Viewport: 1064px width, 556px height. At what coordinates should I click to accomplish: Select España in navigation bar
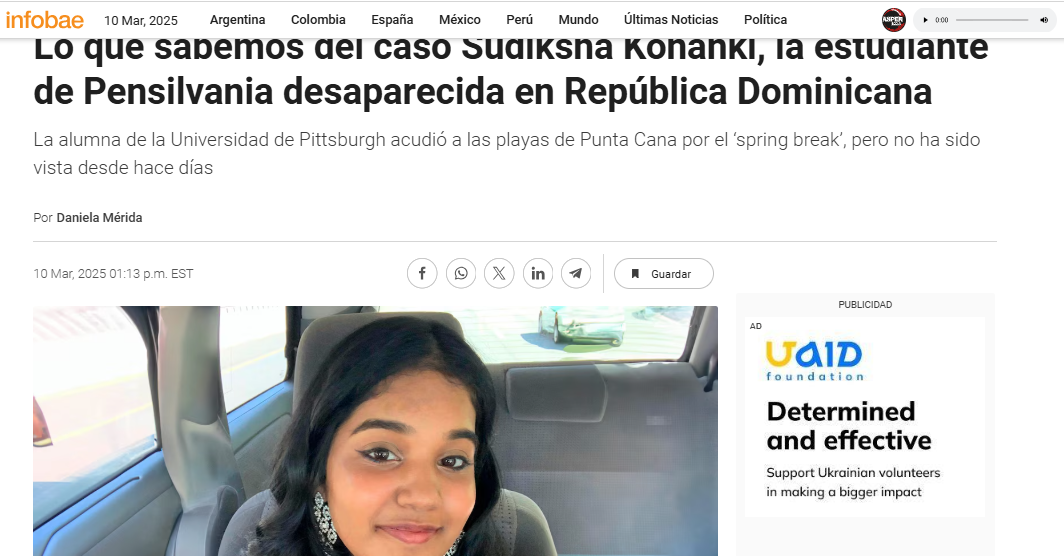pos(392,20)
